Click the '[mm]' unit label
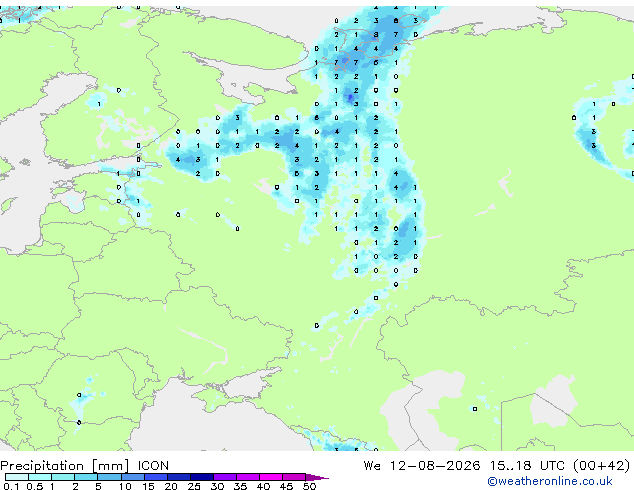This screenshot has width=634, height=490. (x=110, y=466)
